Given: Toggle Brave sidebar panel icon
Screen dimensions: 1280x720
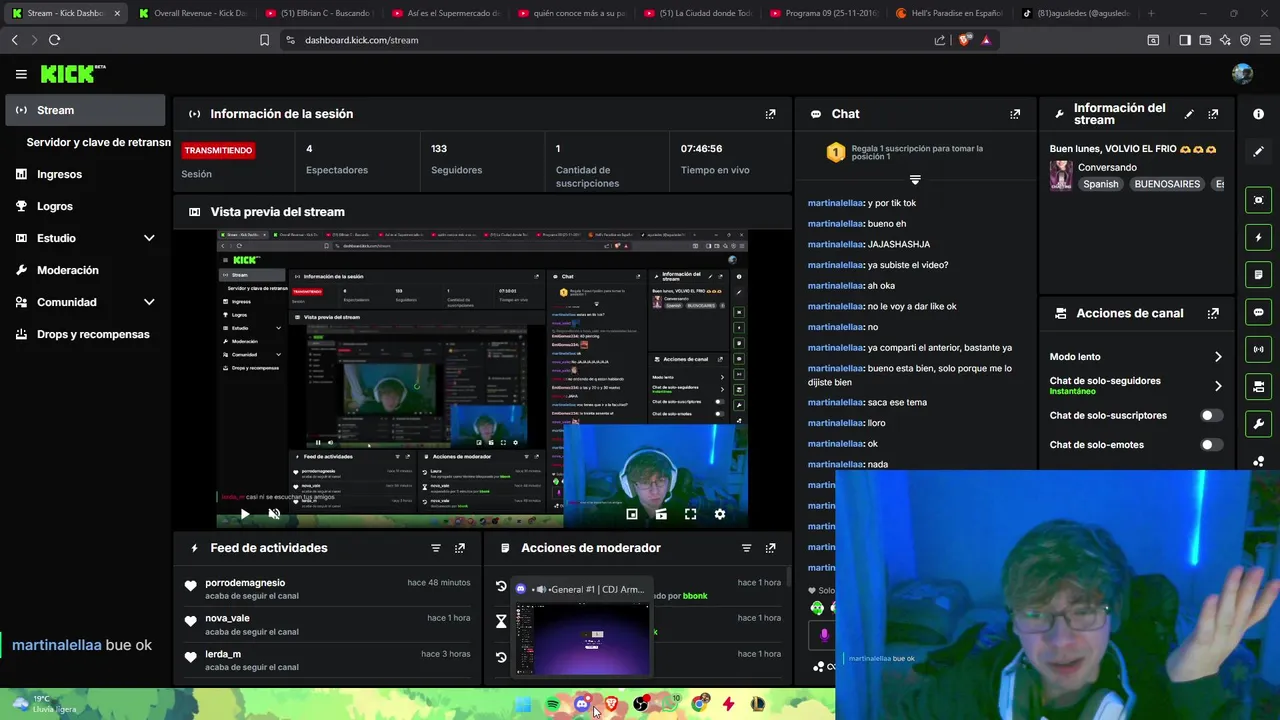Looking at the screenshot, I should pyautogui.click(x=1185, y=40).
